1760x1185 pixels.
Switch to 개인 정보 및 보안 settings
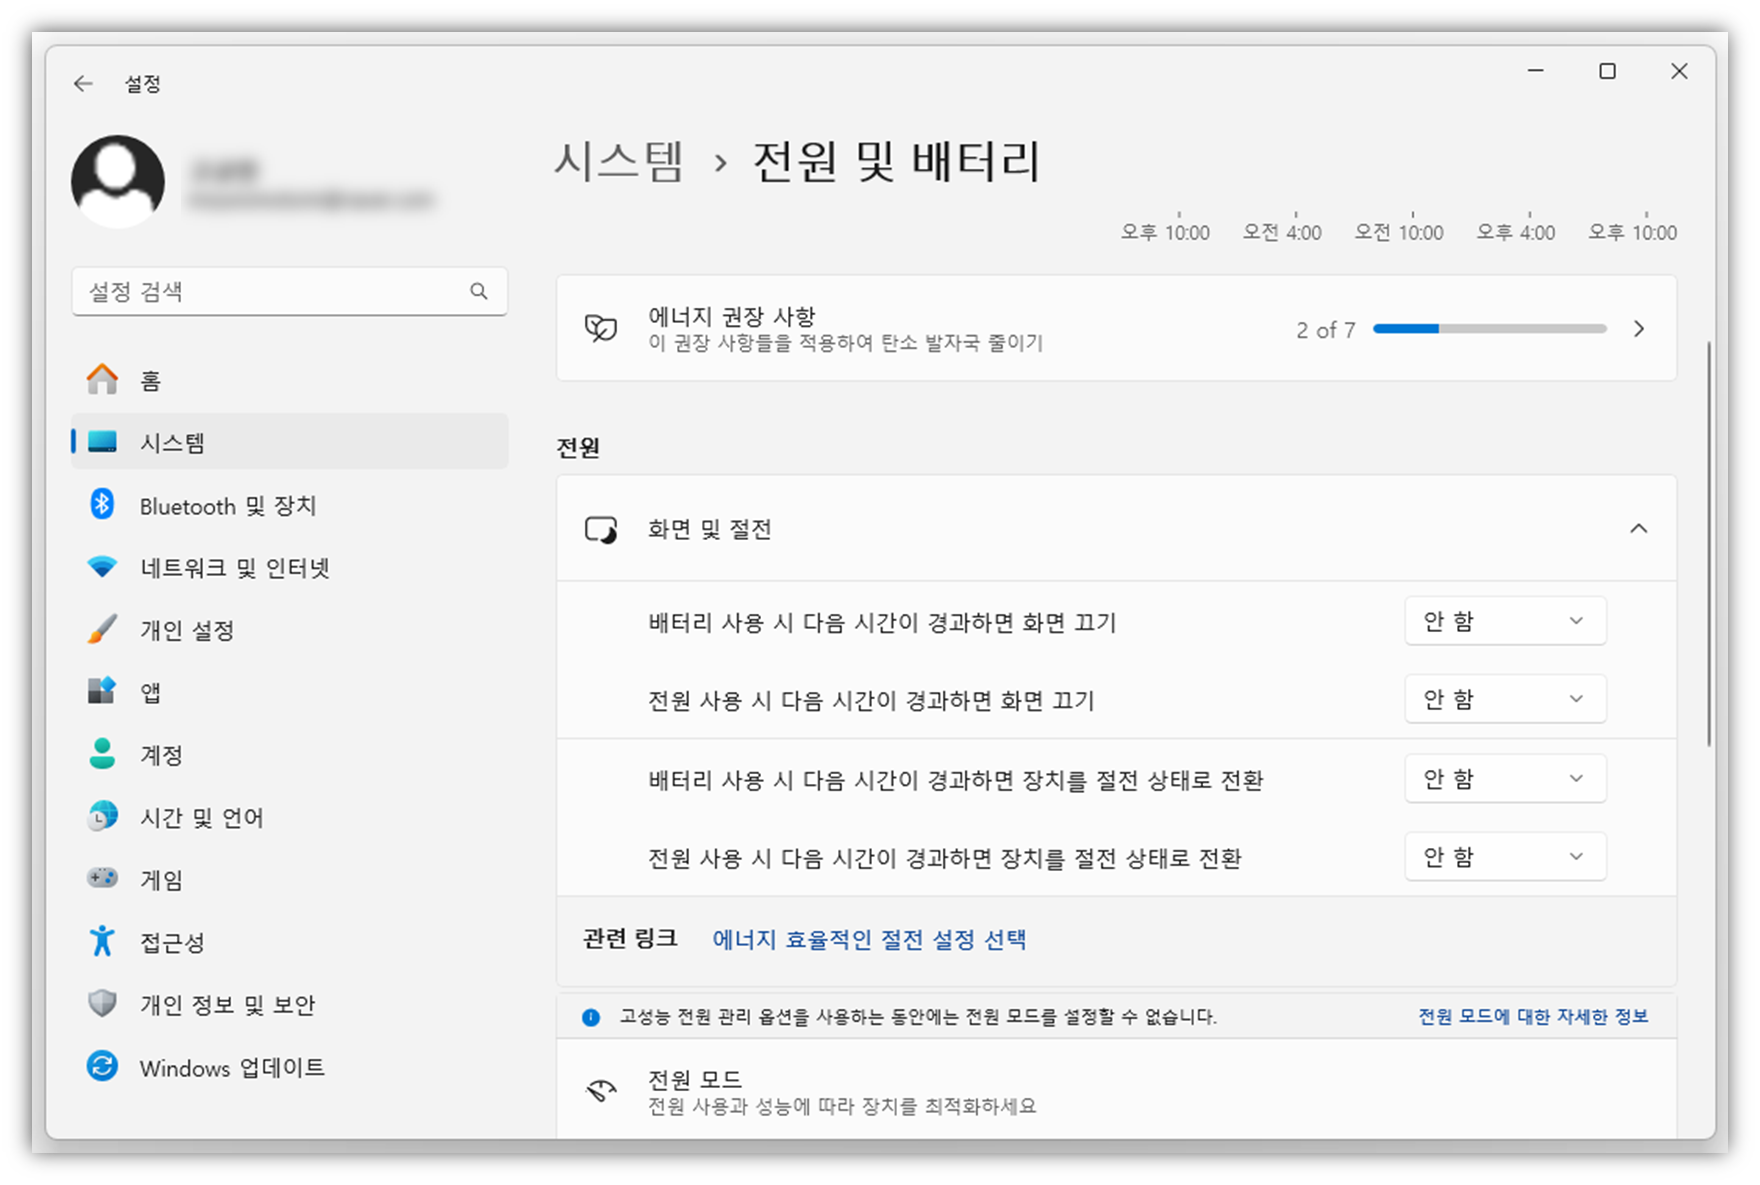tap(101, 1004)
